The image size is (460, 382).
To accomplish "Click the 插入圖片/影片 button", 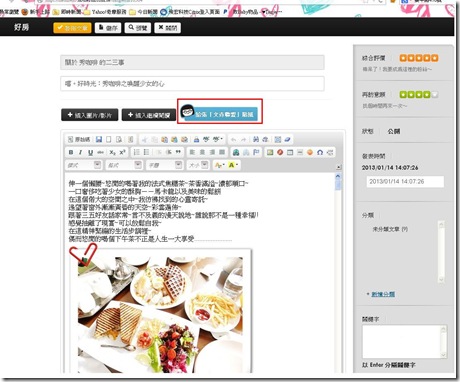I will coord(90,115).
